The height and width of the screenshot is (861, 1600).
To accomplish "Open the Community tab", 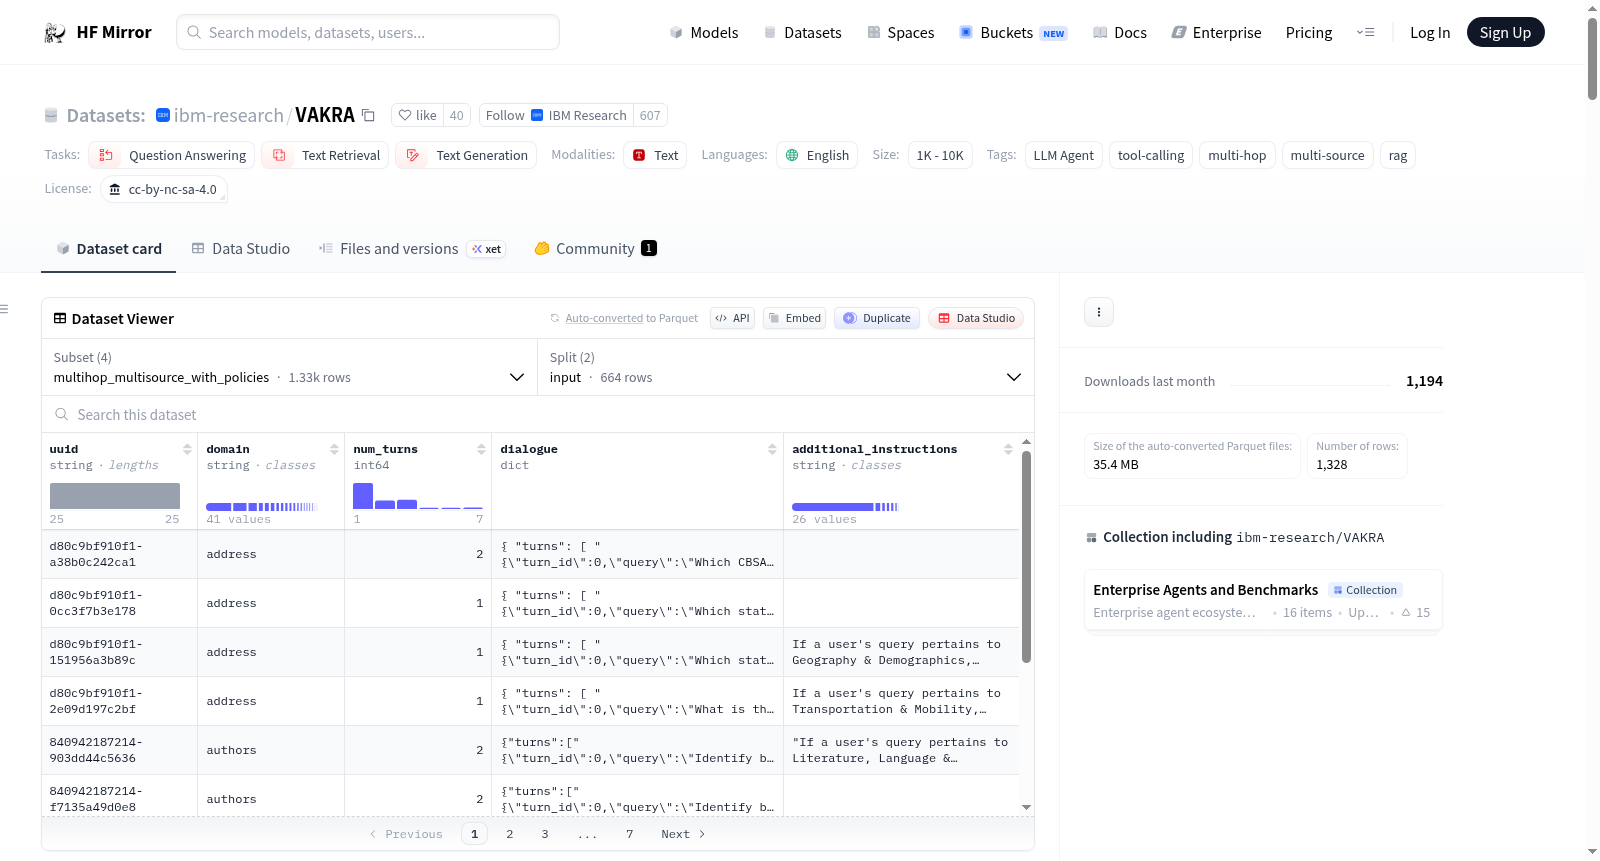I will [x=595, y=249].
